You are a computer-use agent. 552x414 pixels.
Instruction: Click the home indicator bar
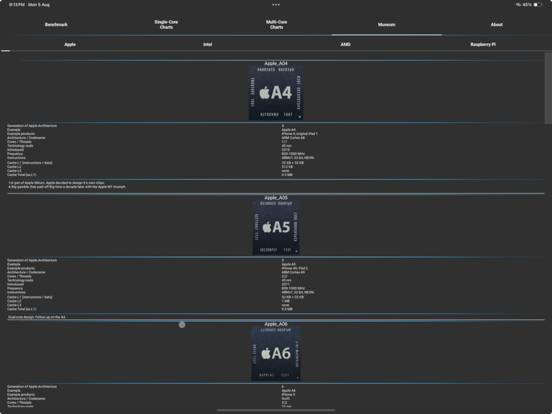tap(276, 410)
